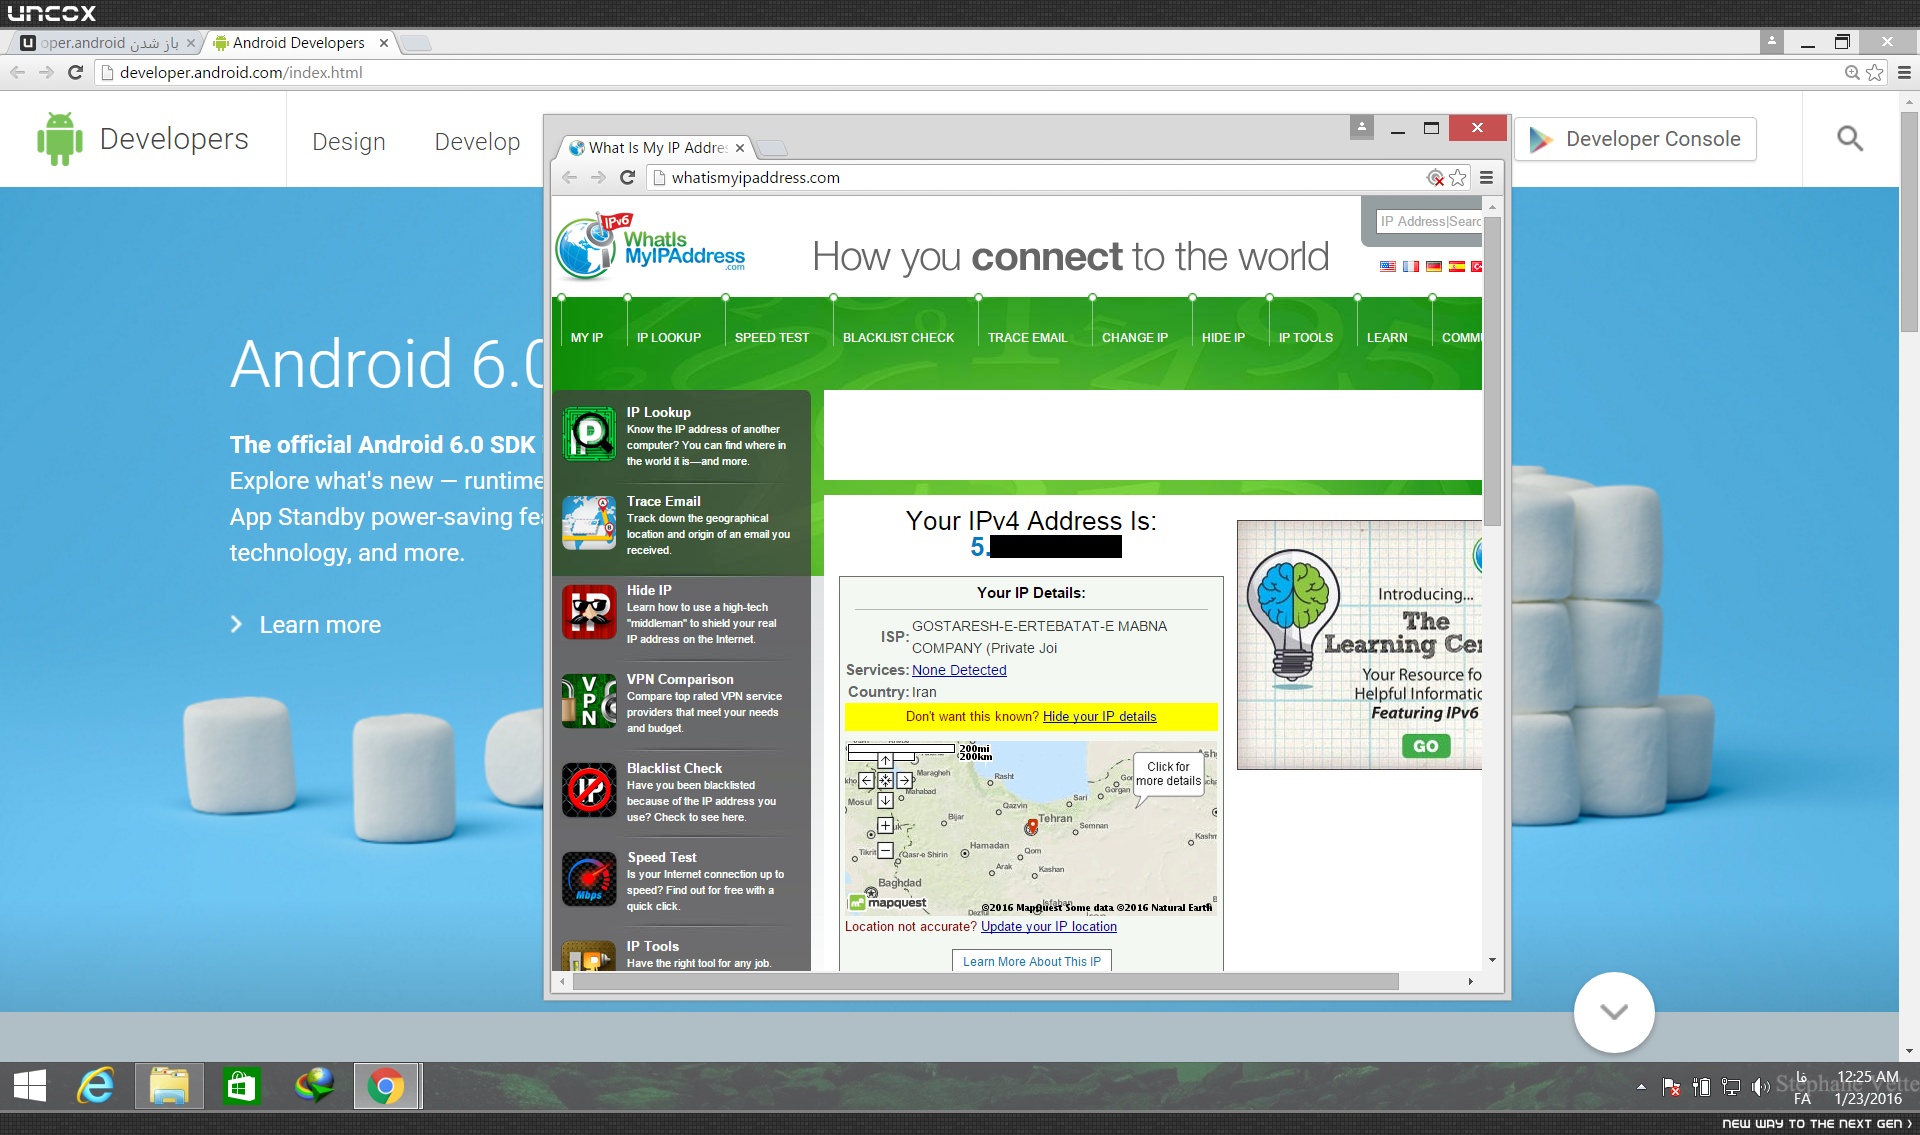Select the French flag language icon
Image resolution: width=1920 pixels, height=1135 pixels.
click(x=1411, y=266)
